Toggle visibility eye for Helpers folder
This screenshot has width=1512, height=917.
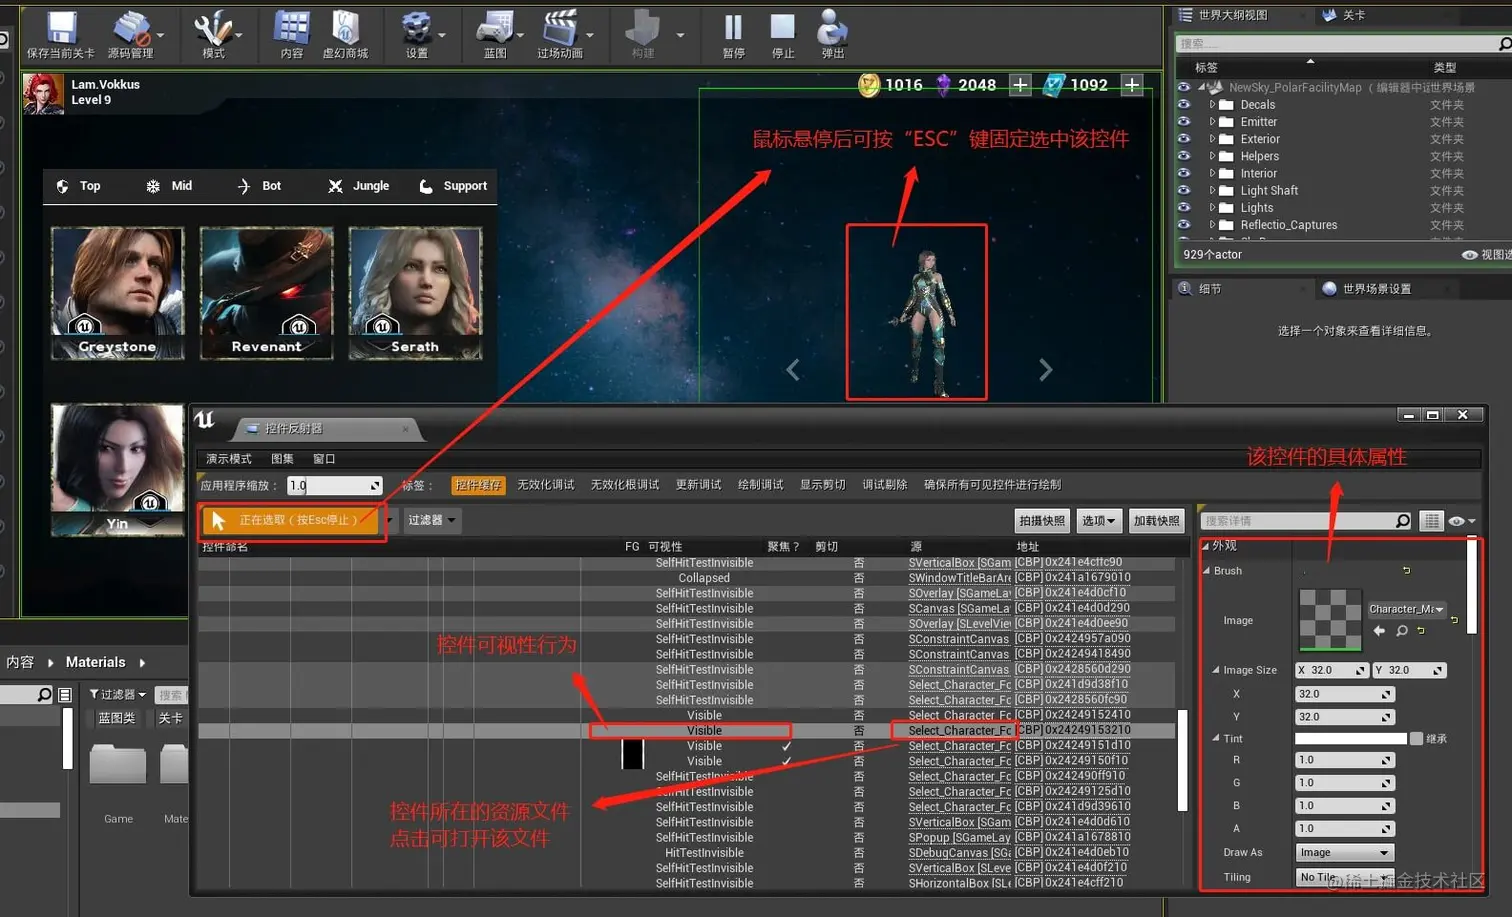[x=1184, y=156]
